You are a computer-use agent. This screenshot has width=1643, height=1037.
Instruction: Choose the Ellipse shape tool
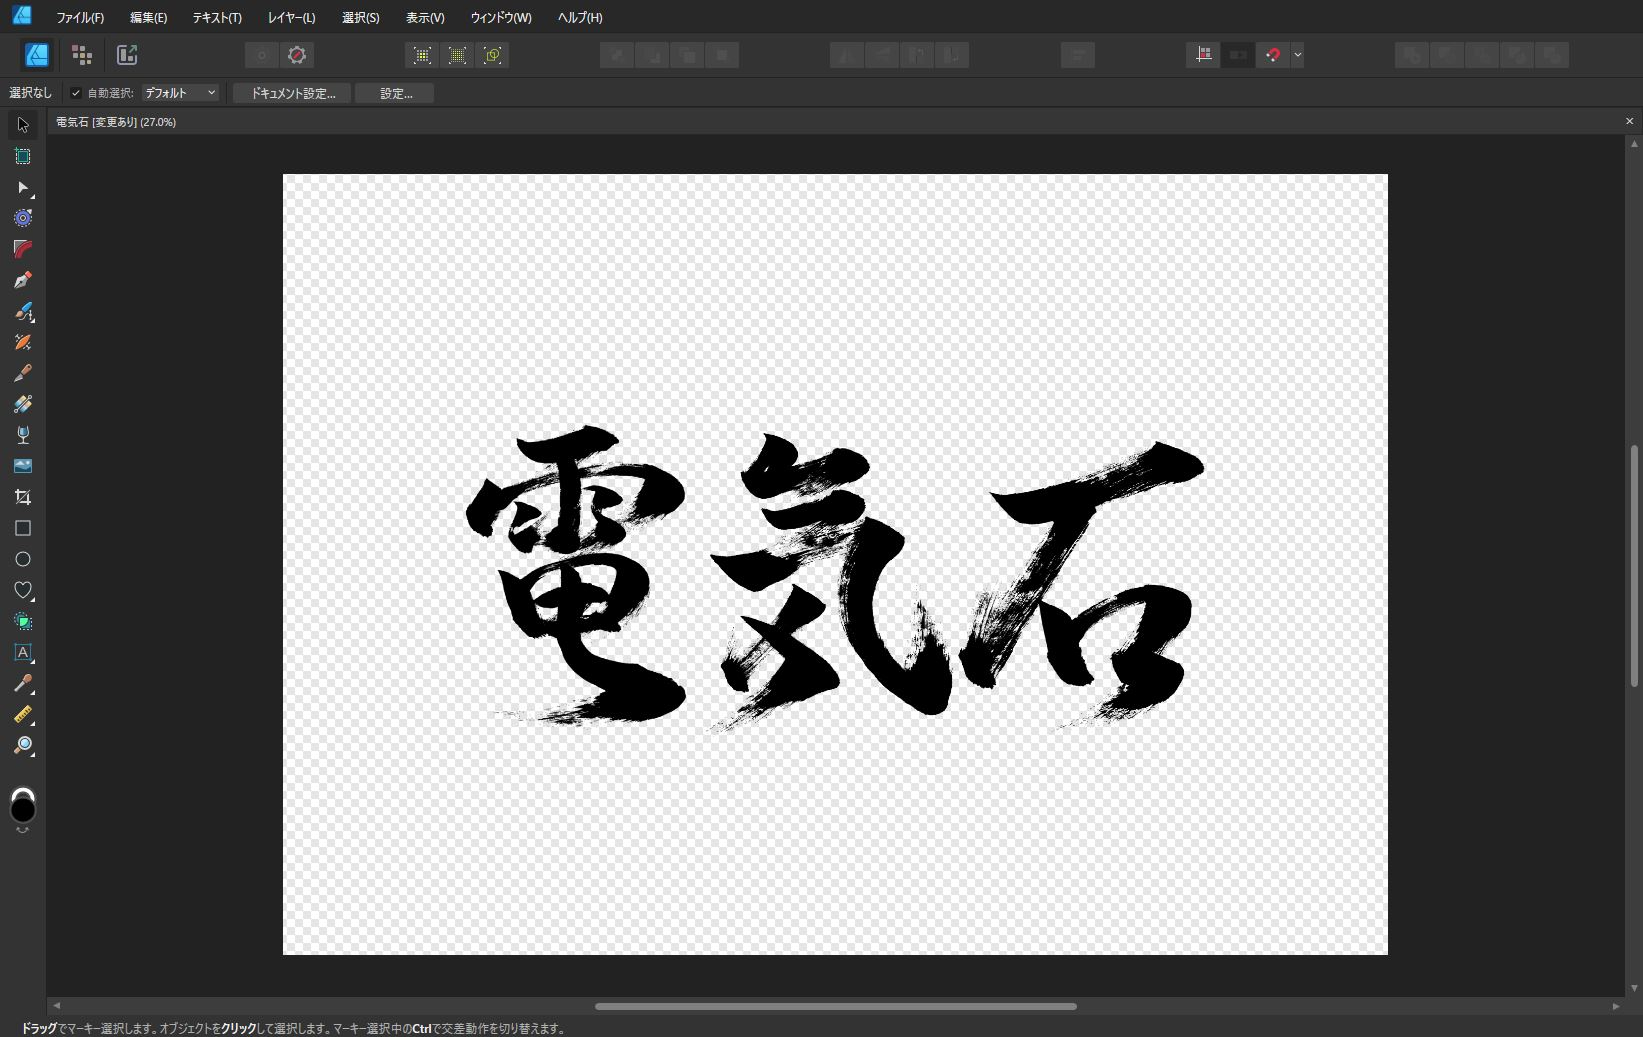(23, 559)
